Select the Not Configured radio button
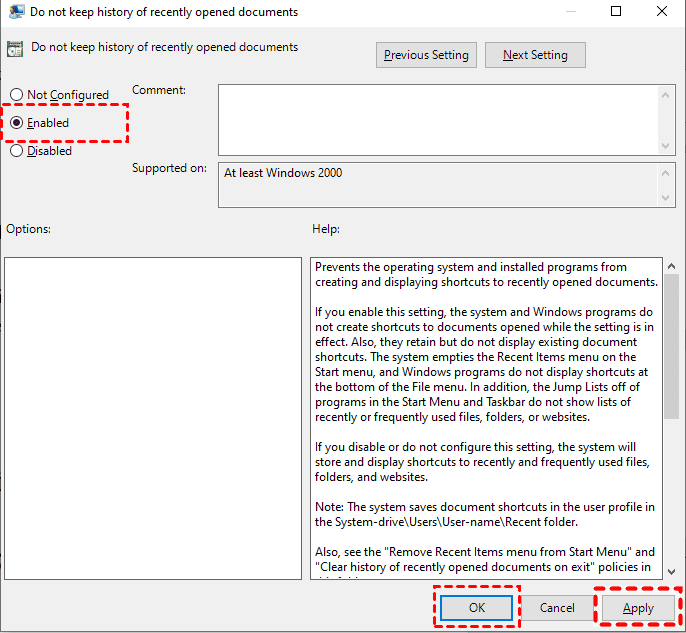Screen dimensions: 686x633 59,94
